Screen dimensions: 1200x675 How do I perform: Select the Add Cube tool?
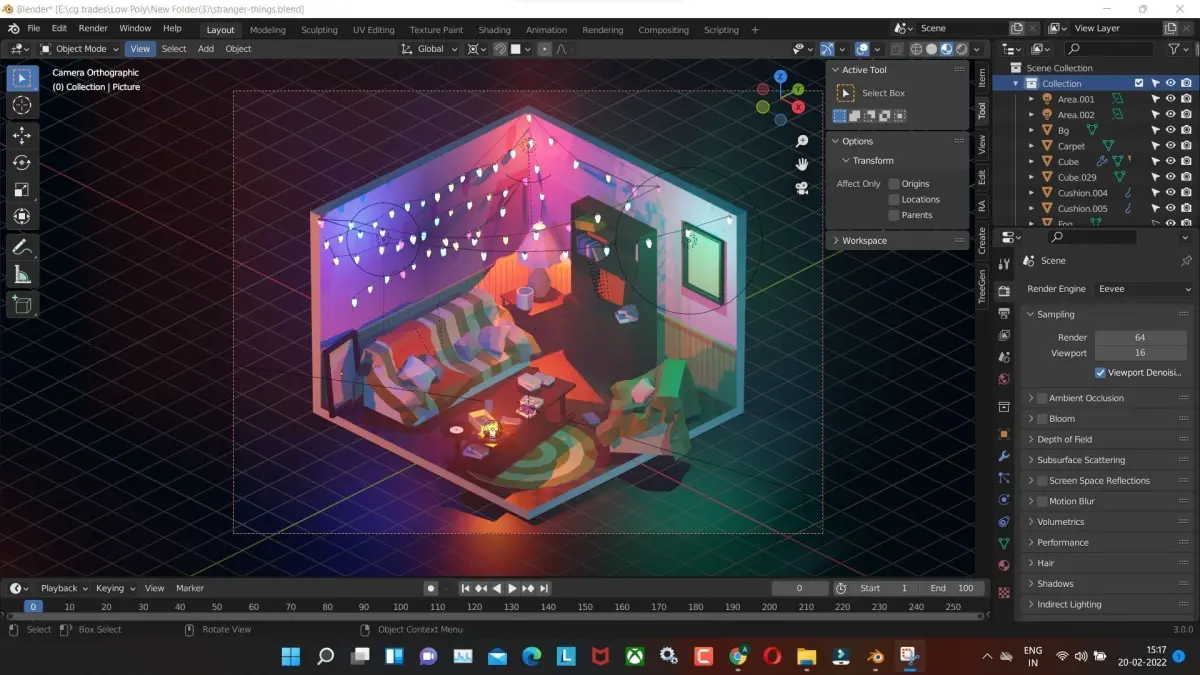[x=22, y=305]
